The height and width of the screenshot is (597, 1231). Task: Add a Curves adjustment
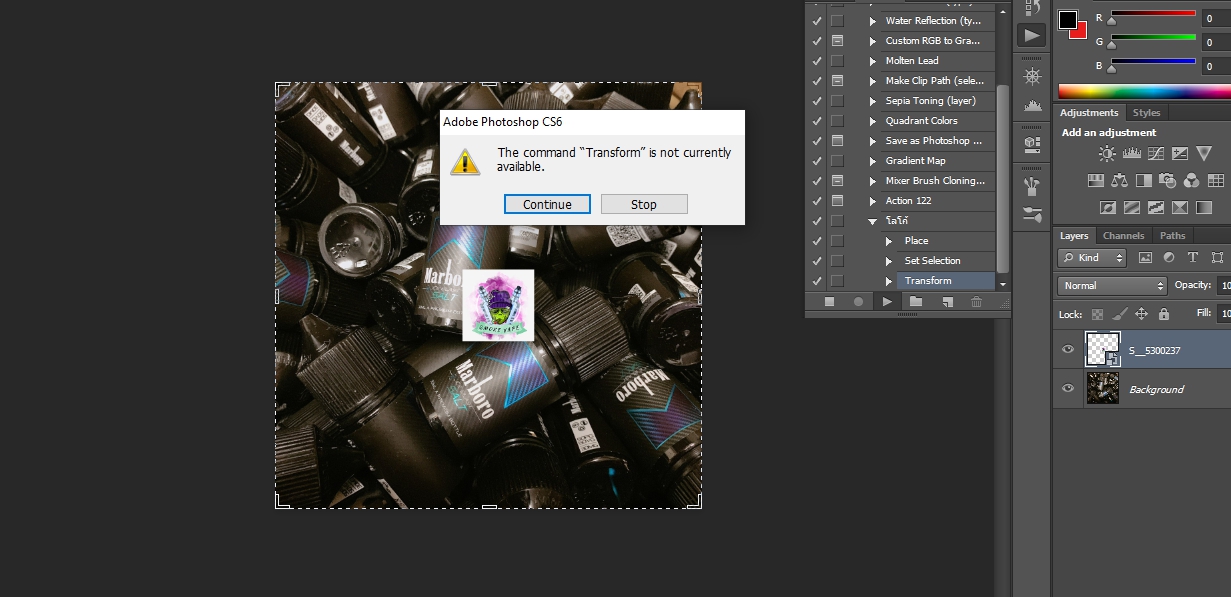1156,154
